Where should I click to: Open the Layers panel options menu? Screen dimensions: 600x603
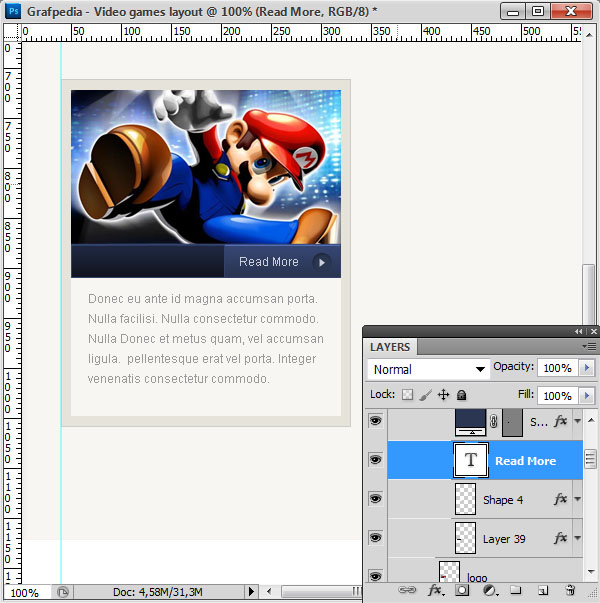590,346
